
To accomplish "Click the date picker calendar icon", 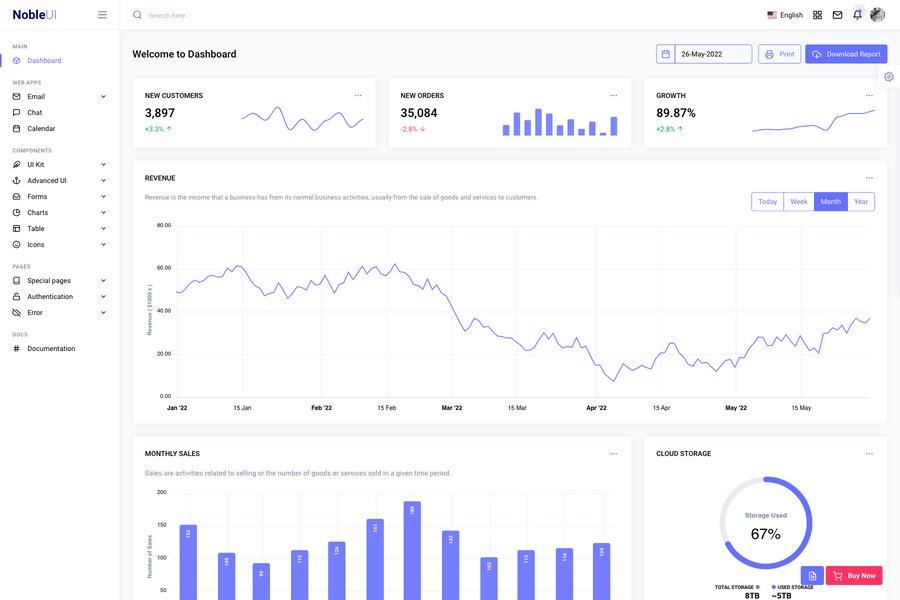I will pos(664,51).
